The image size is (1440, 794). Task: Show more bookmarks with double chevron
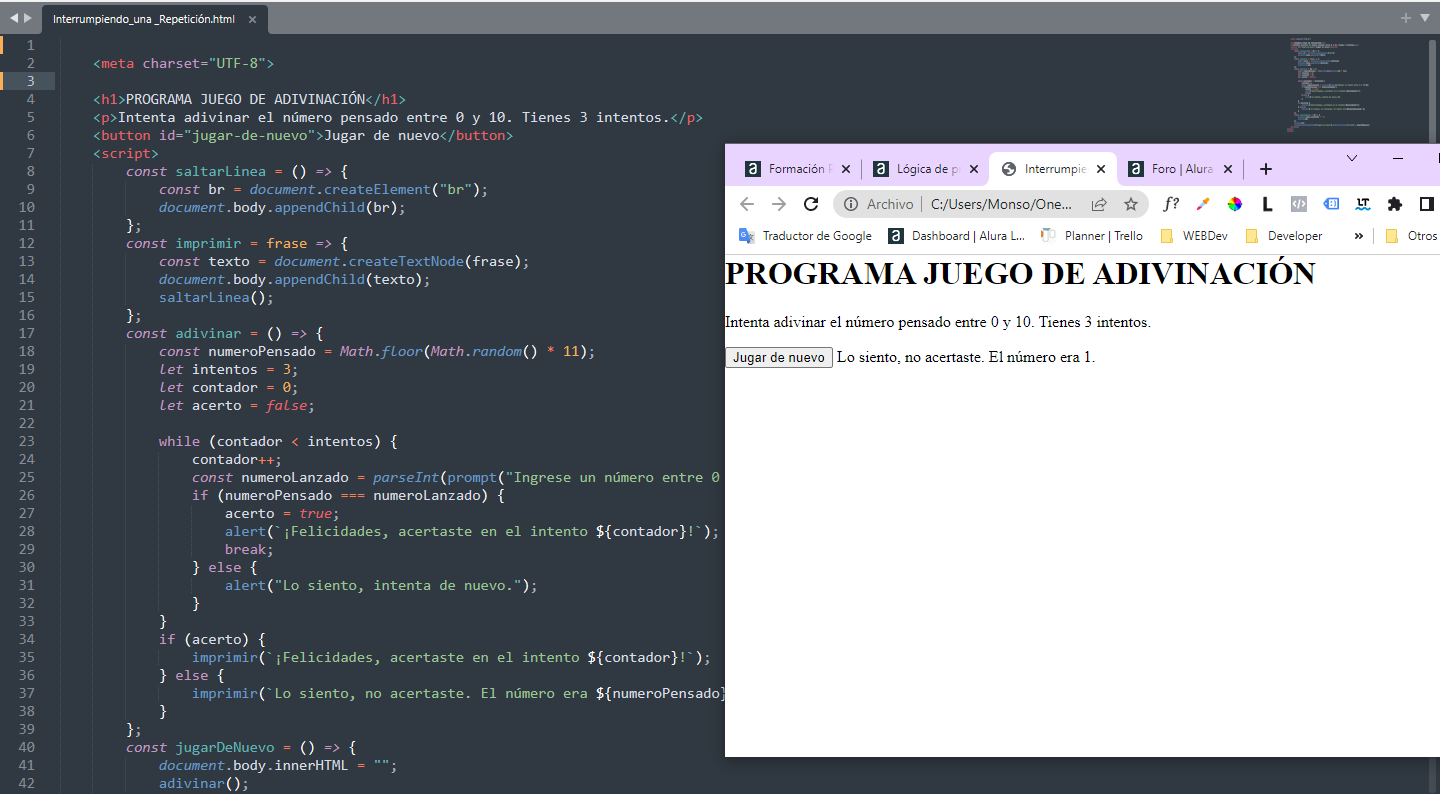point(1358,236)
